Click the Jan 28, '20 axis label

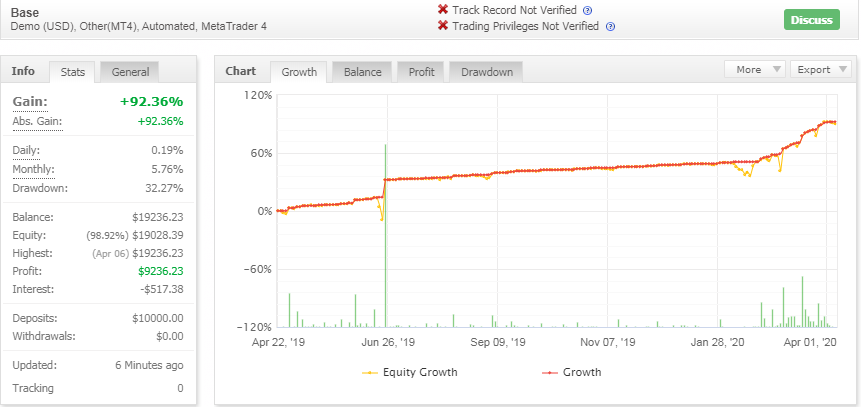718,342
